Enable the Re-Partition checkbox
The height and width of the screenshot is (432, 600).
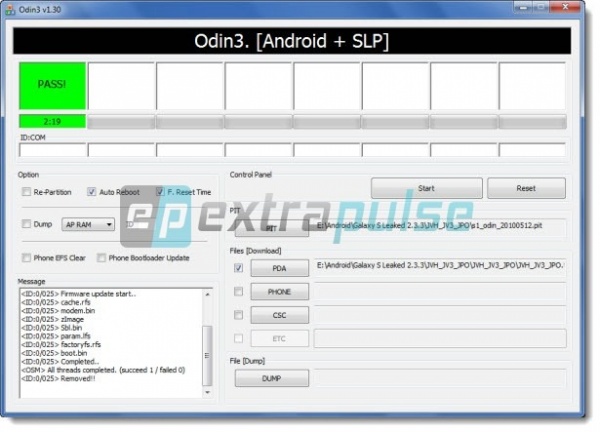[x=26, y=192]
